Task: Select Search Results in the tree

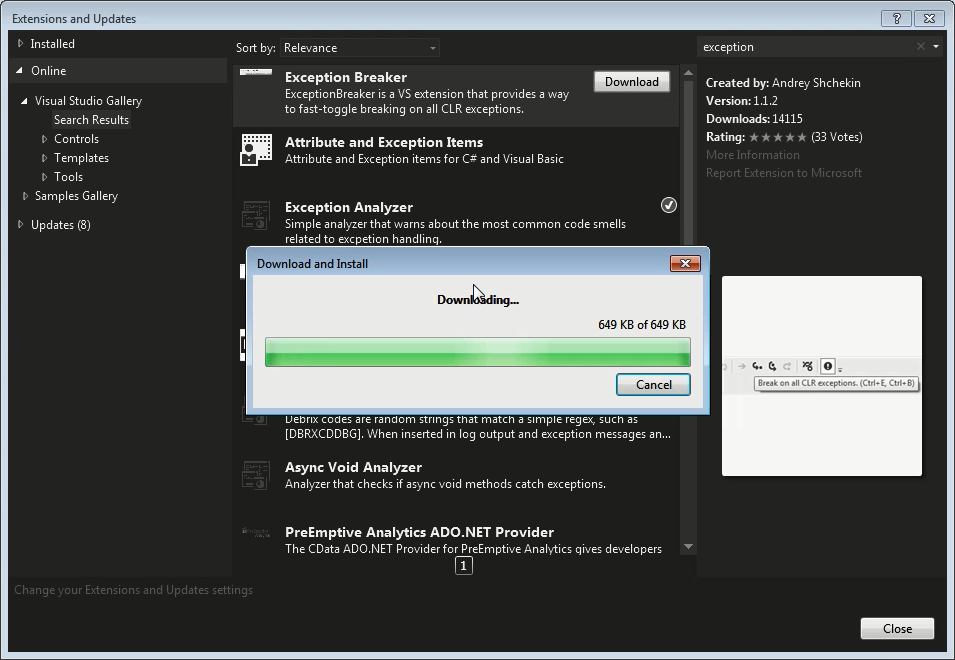Action: click(x=91, y=120)
